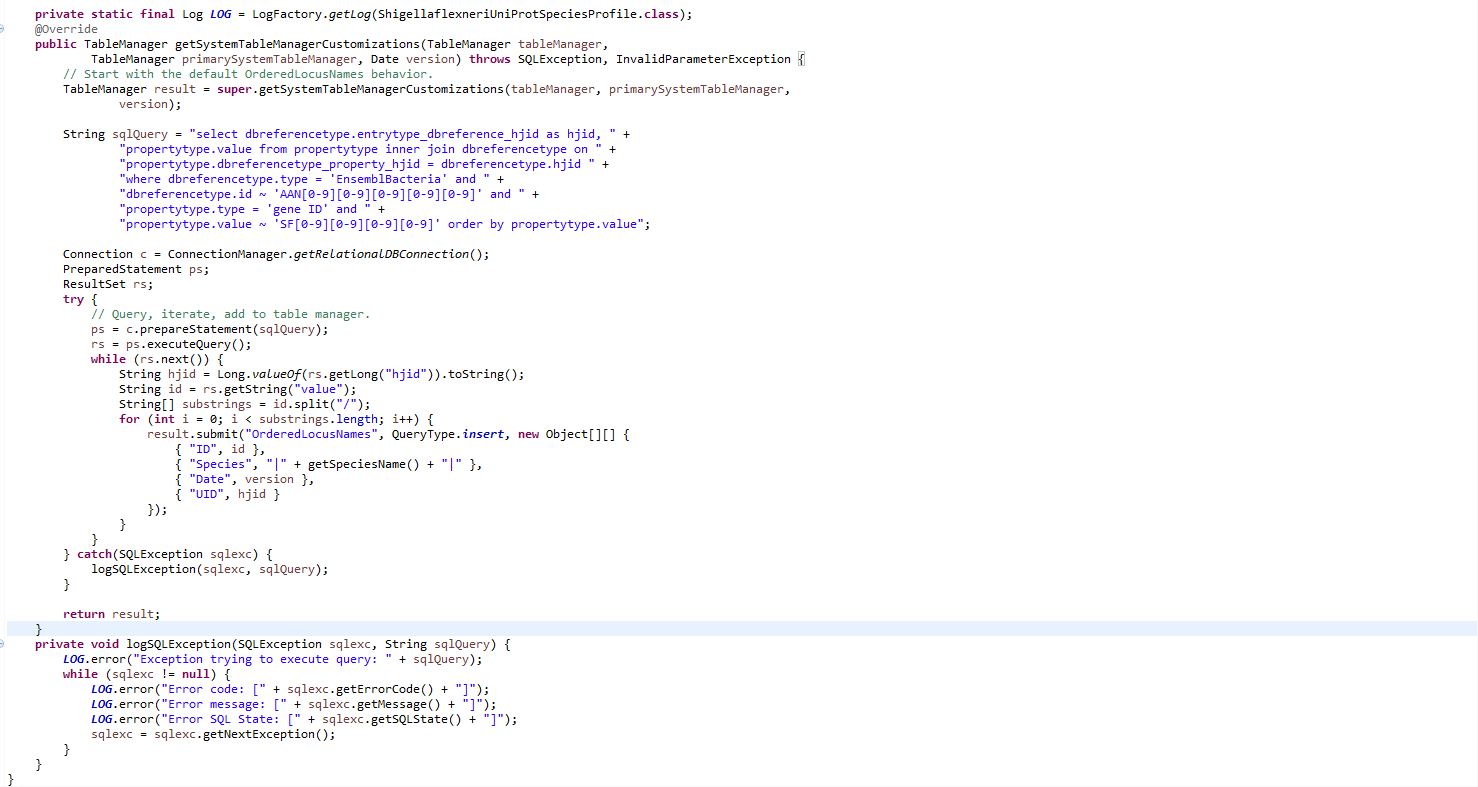
Task: Click the comment 'Start with the default OrderedLocusNames behavior'
Action: (248, 74)
